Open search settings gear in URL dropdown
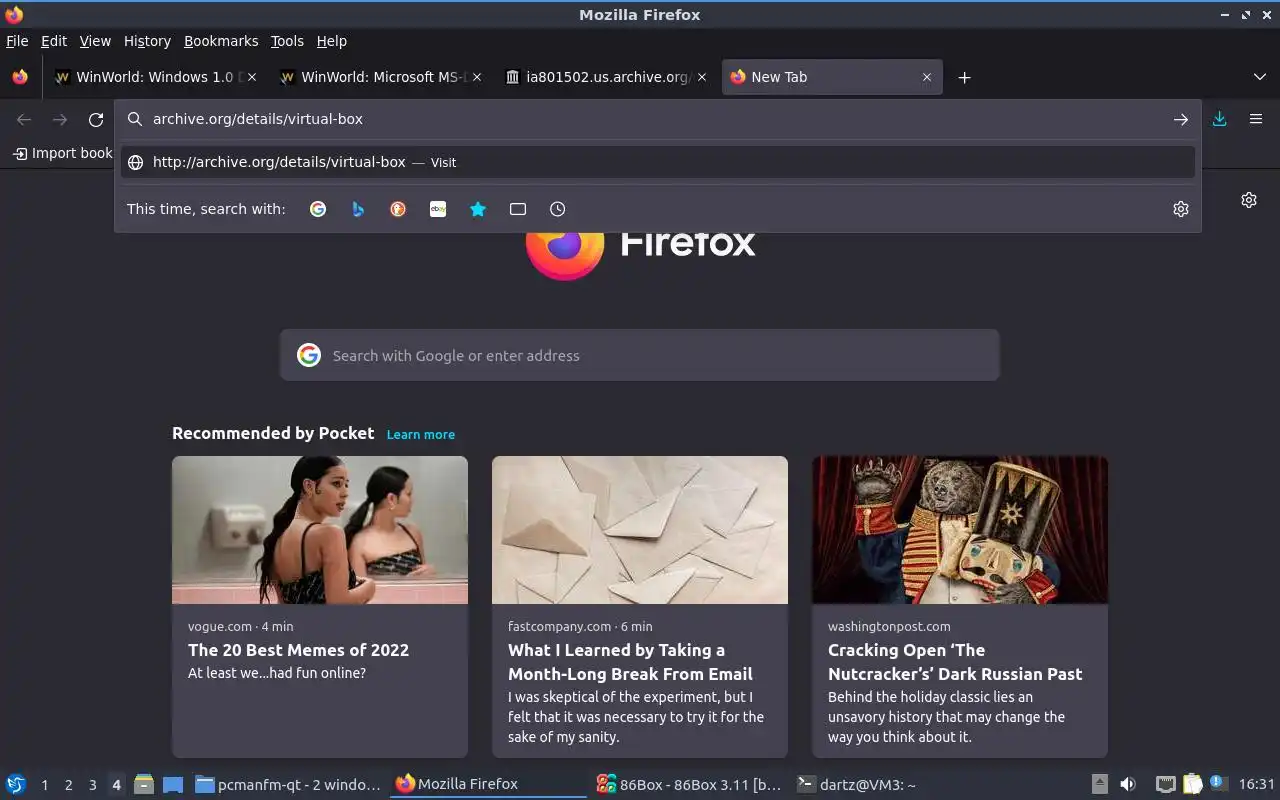 [x=1181, y=209]
